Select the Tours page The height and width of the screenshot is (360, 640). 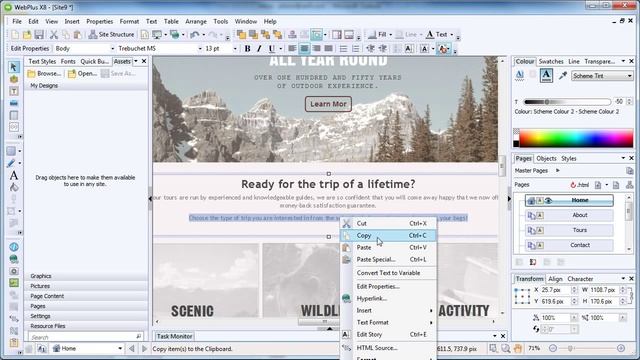(569, 230)
